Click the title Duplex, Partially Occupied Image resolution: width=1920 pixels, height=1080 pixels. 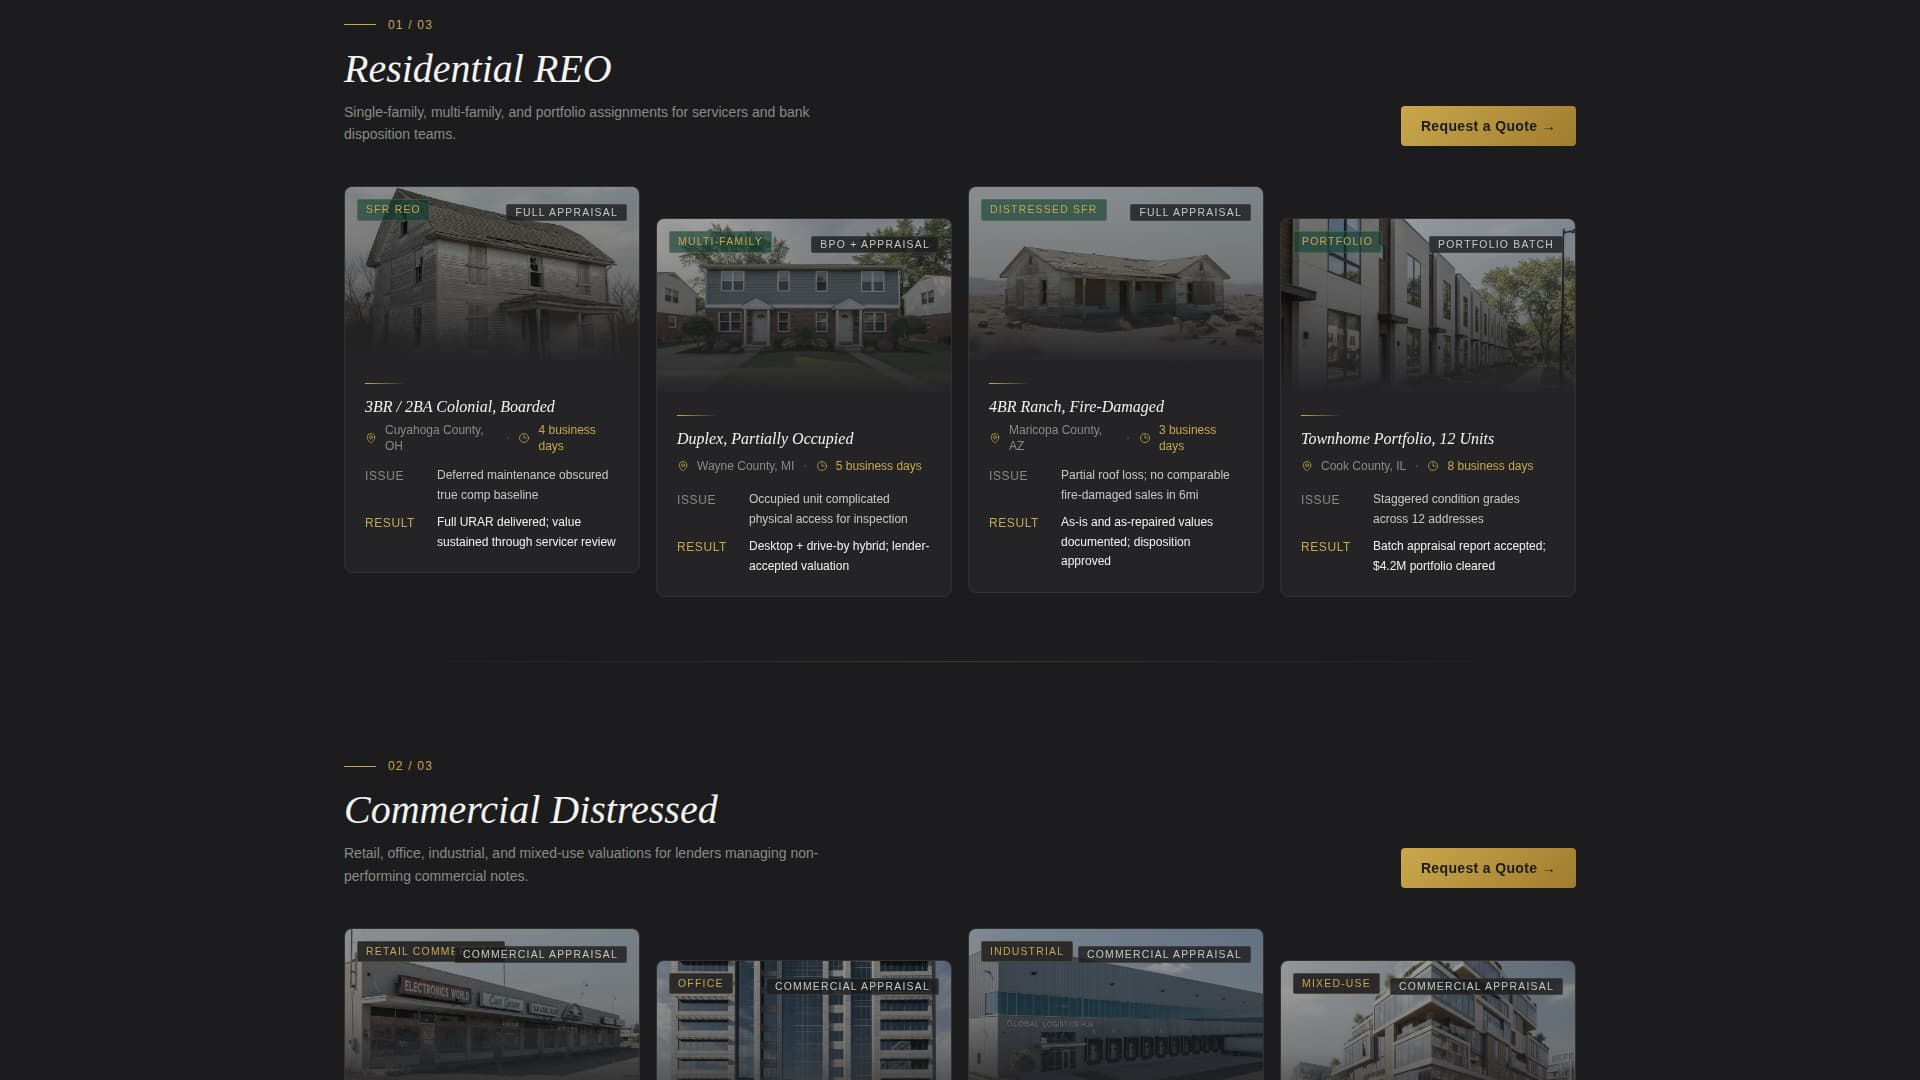765,438
